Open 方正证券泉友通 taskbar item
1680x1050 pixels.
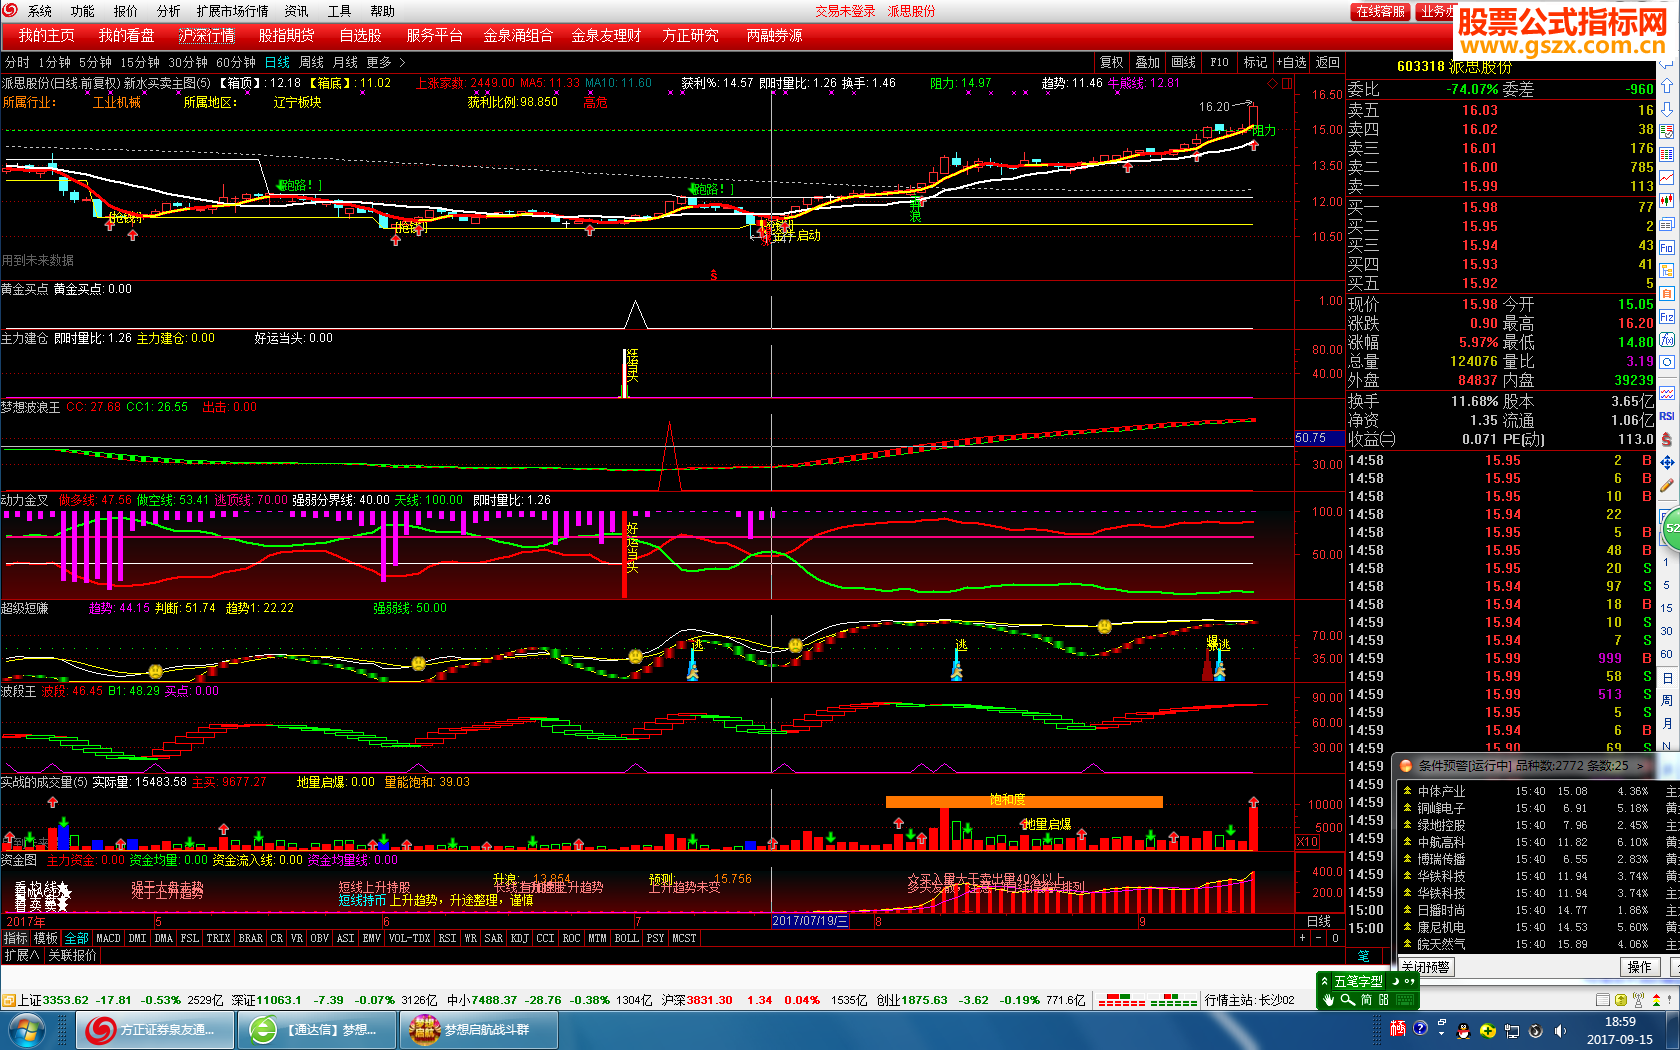pos(155,1029)
